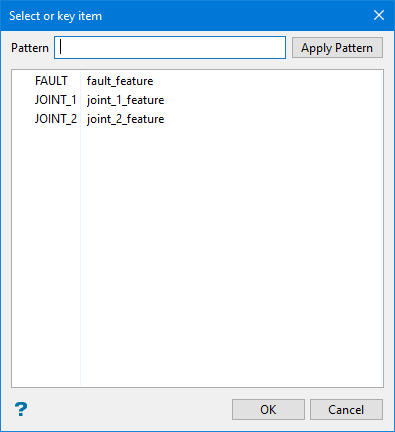Choose the joint_1_feature description
The image size is (395, 432).
(125, 100)
